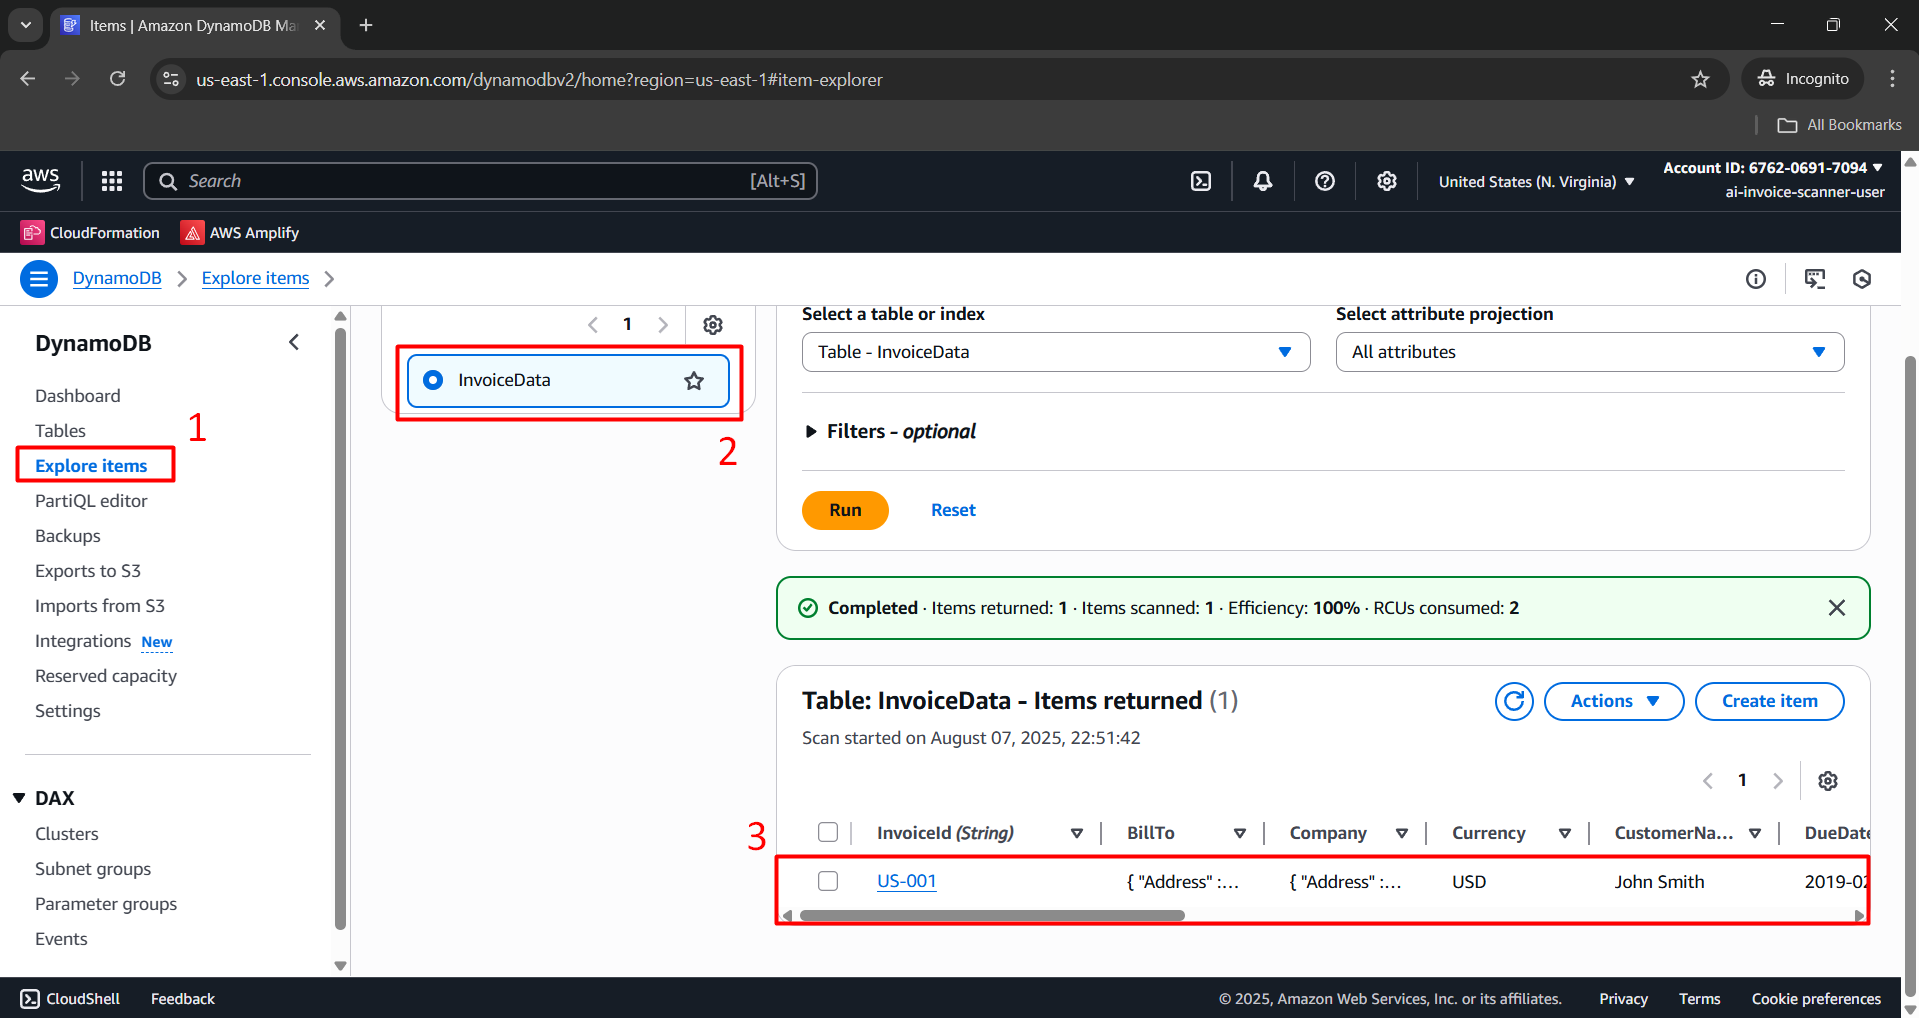Open table list preferences gear
This screenshot has height=1018, width=1919.
pyautogui.click(x=713, y=325)
